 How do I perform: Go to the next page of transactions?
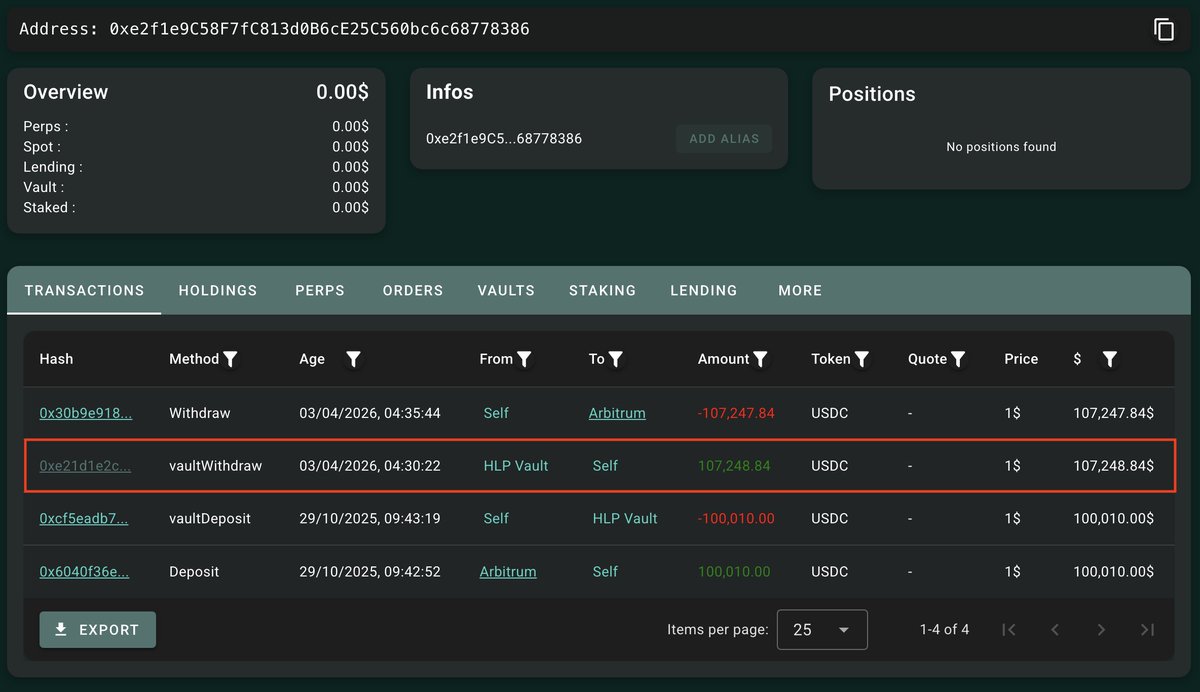tap(1101, 630)
